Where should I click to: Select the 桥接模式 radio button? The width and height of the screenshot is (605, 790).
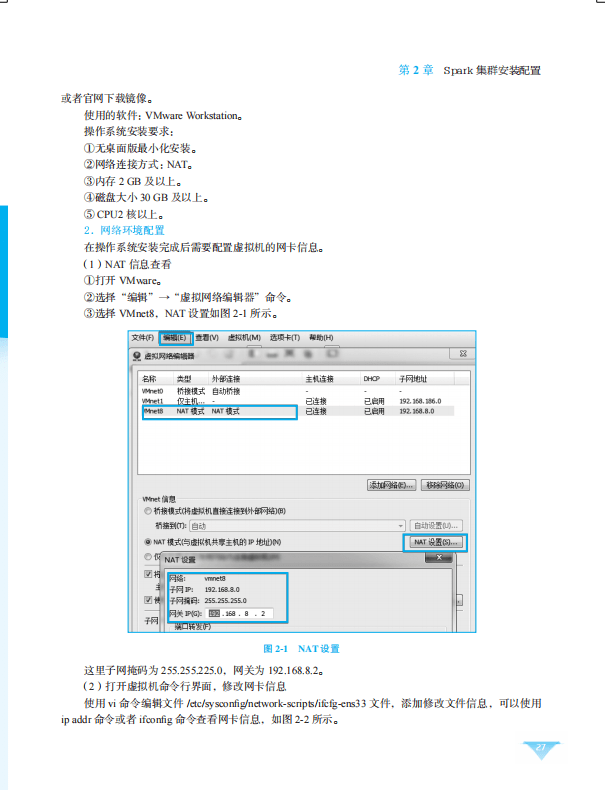pyautogui.click(x=148, y=511)
